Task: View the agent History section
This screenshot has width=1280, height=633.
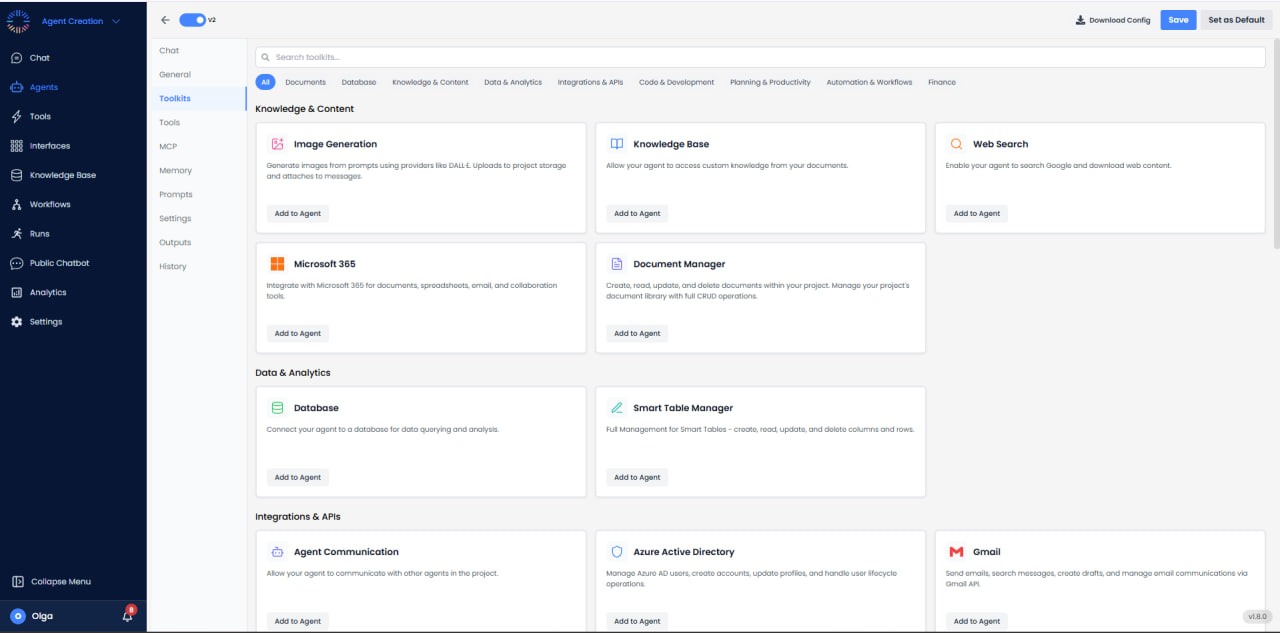Action: (173, 266)
